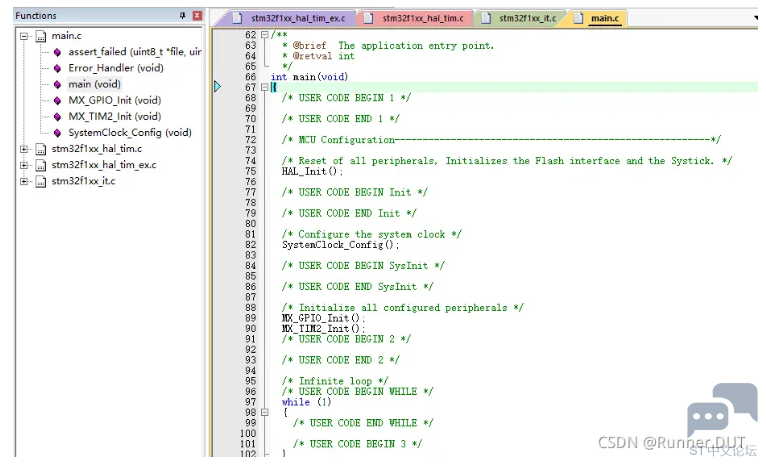
Task: Select the Error_Handler function diamond icon
Action: [58, 68]
